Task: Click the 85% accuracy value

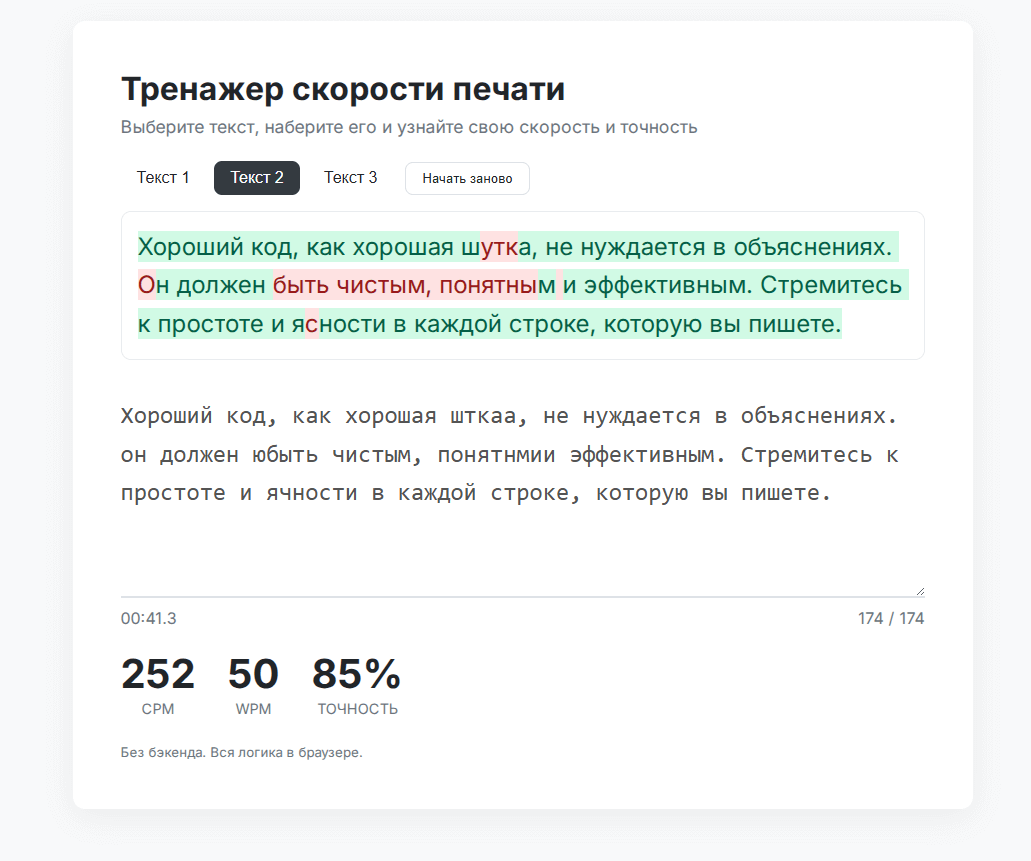Action: tap(356, 675)
